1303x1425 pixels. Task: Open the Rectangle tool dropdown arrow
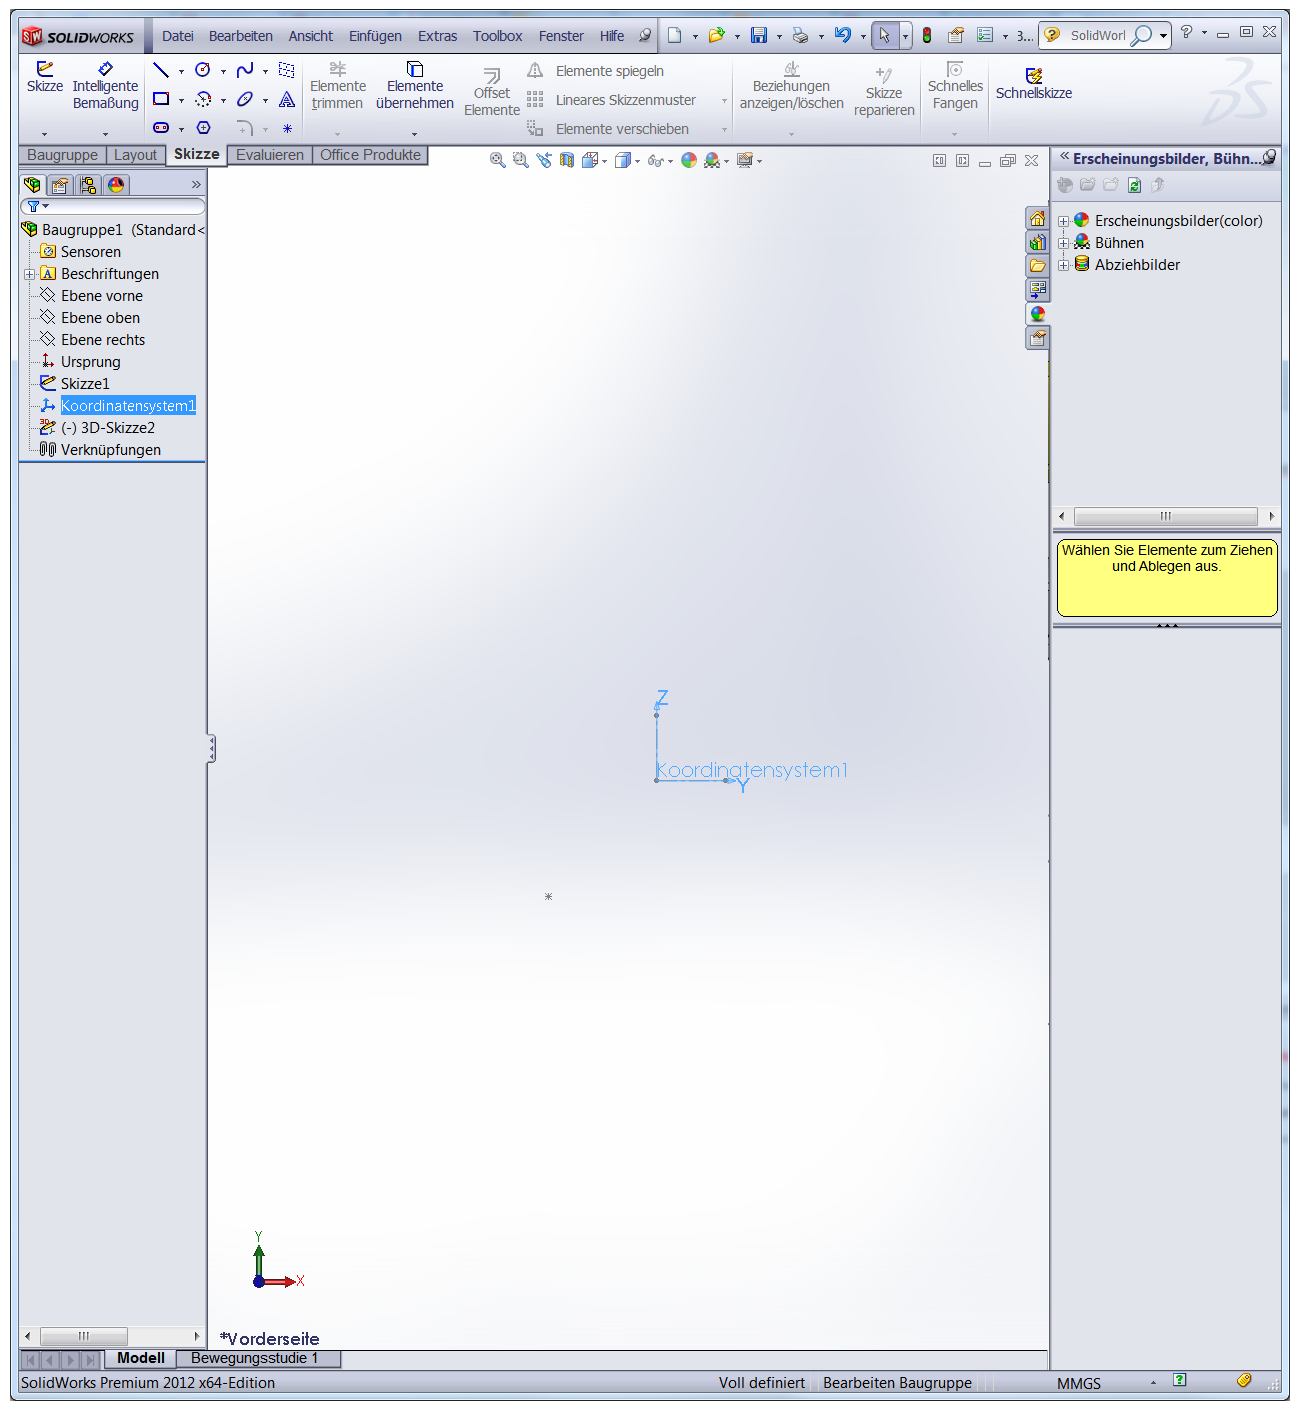point(181,100)
